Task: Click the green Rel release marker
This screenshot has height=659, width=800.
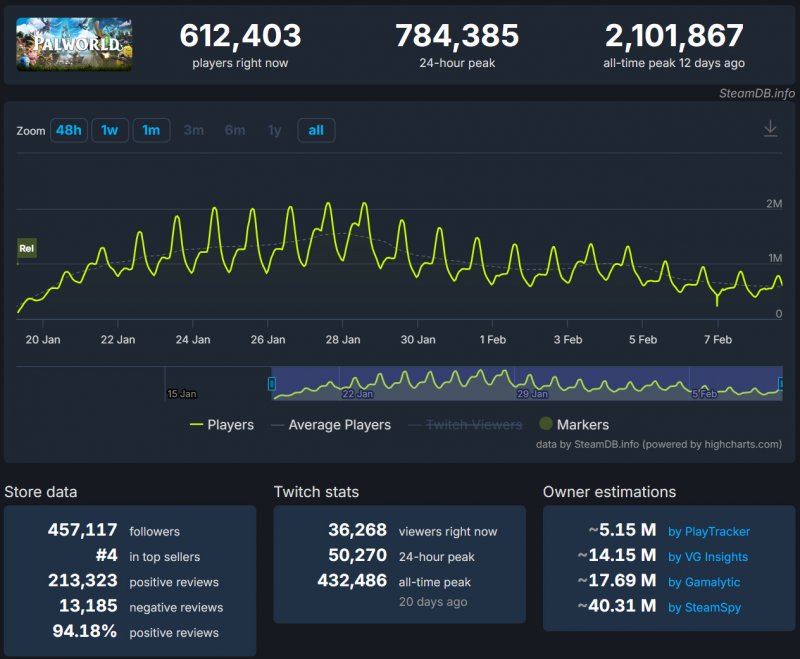Action: (27, 248)
